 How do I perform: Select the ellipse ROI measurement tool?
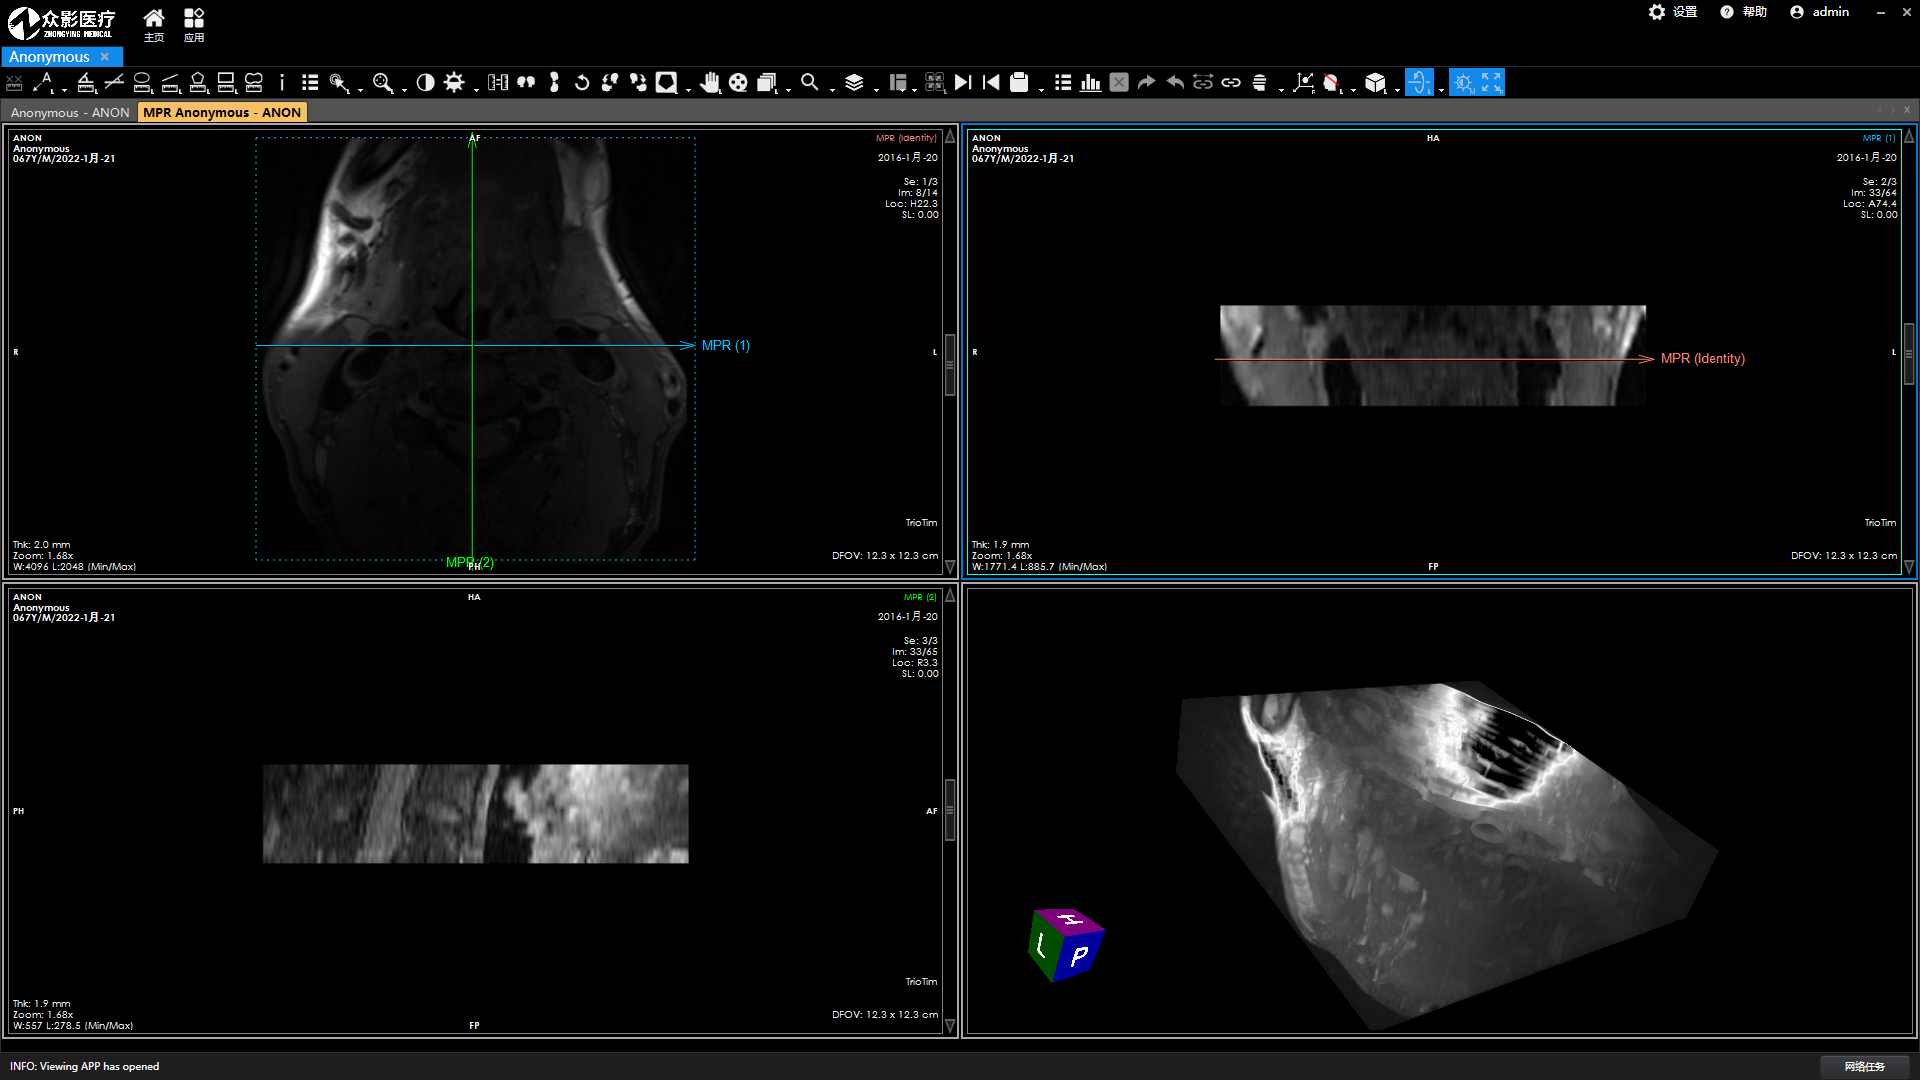coord(142,83)
